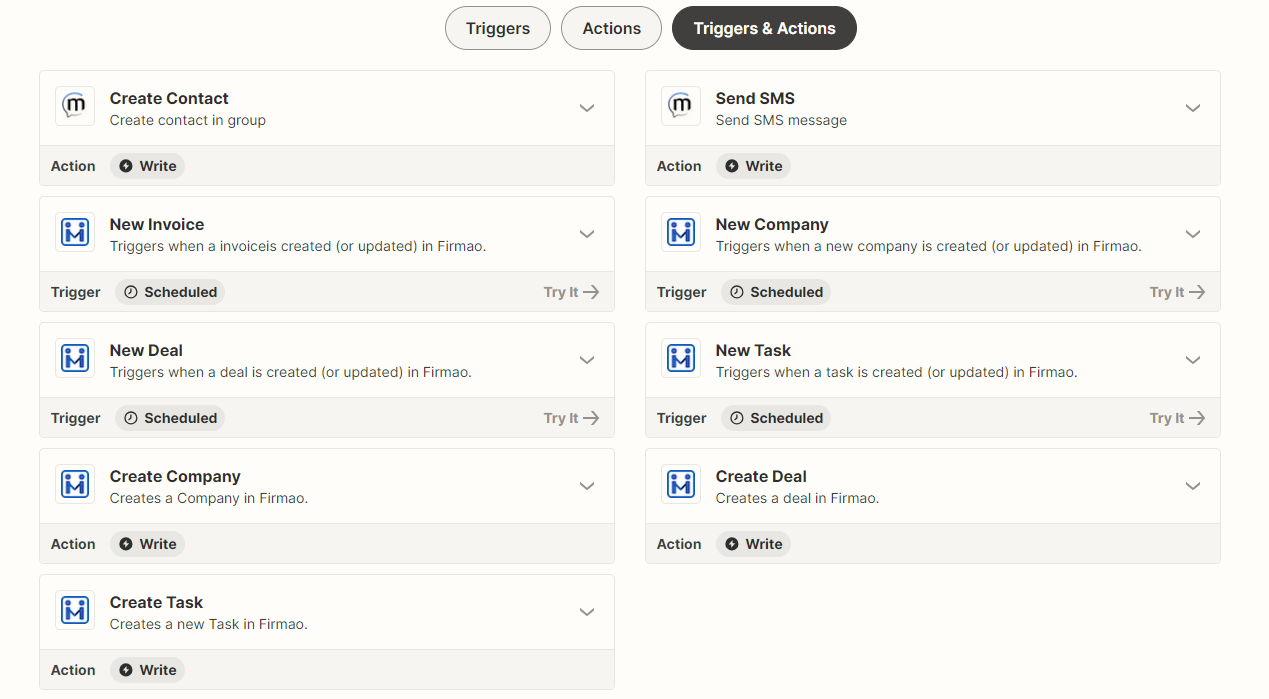1269x699 pixels.
Task: Click the Write badge under Send SMS
Action: [753, 166]
